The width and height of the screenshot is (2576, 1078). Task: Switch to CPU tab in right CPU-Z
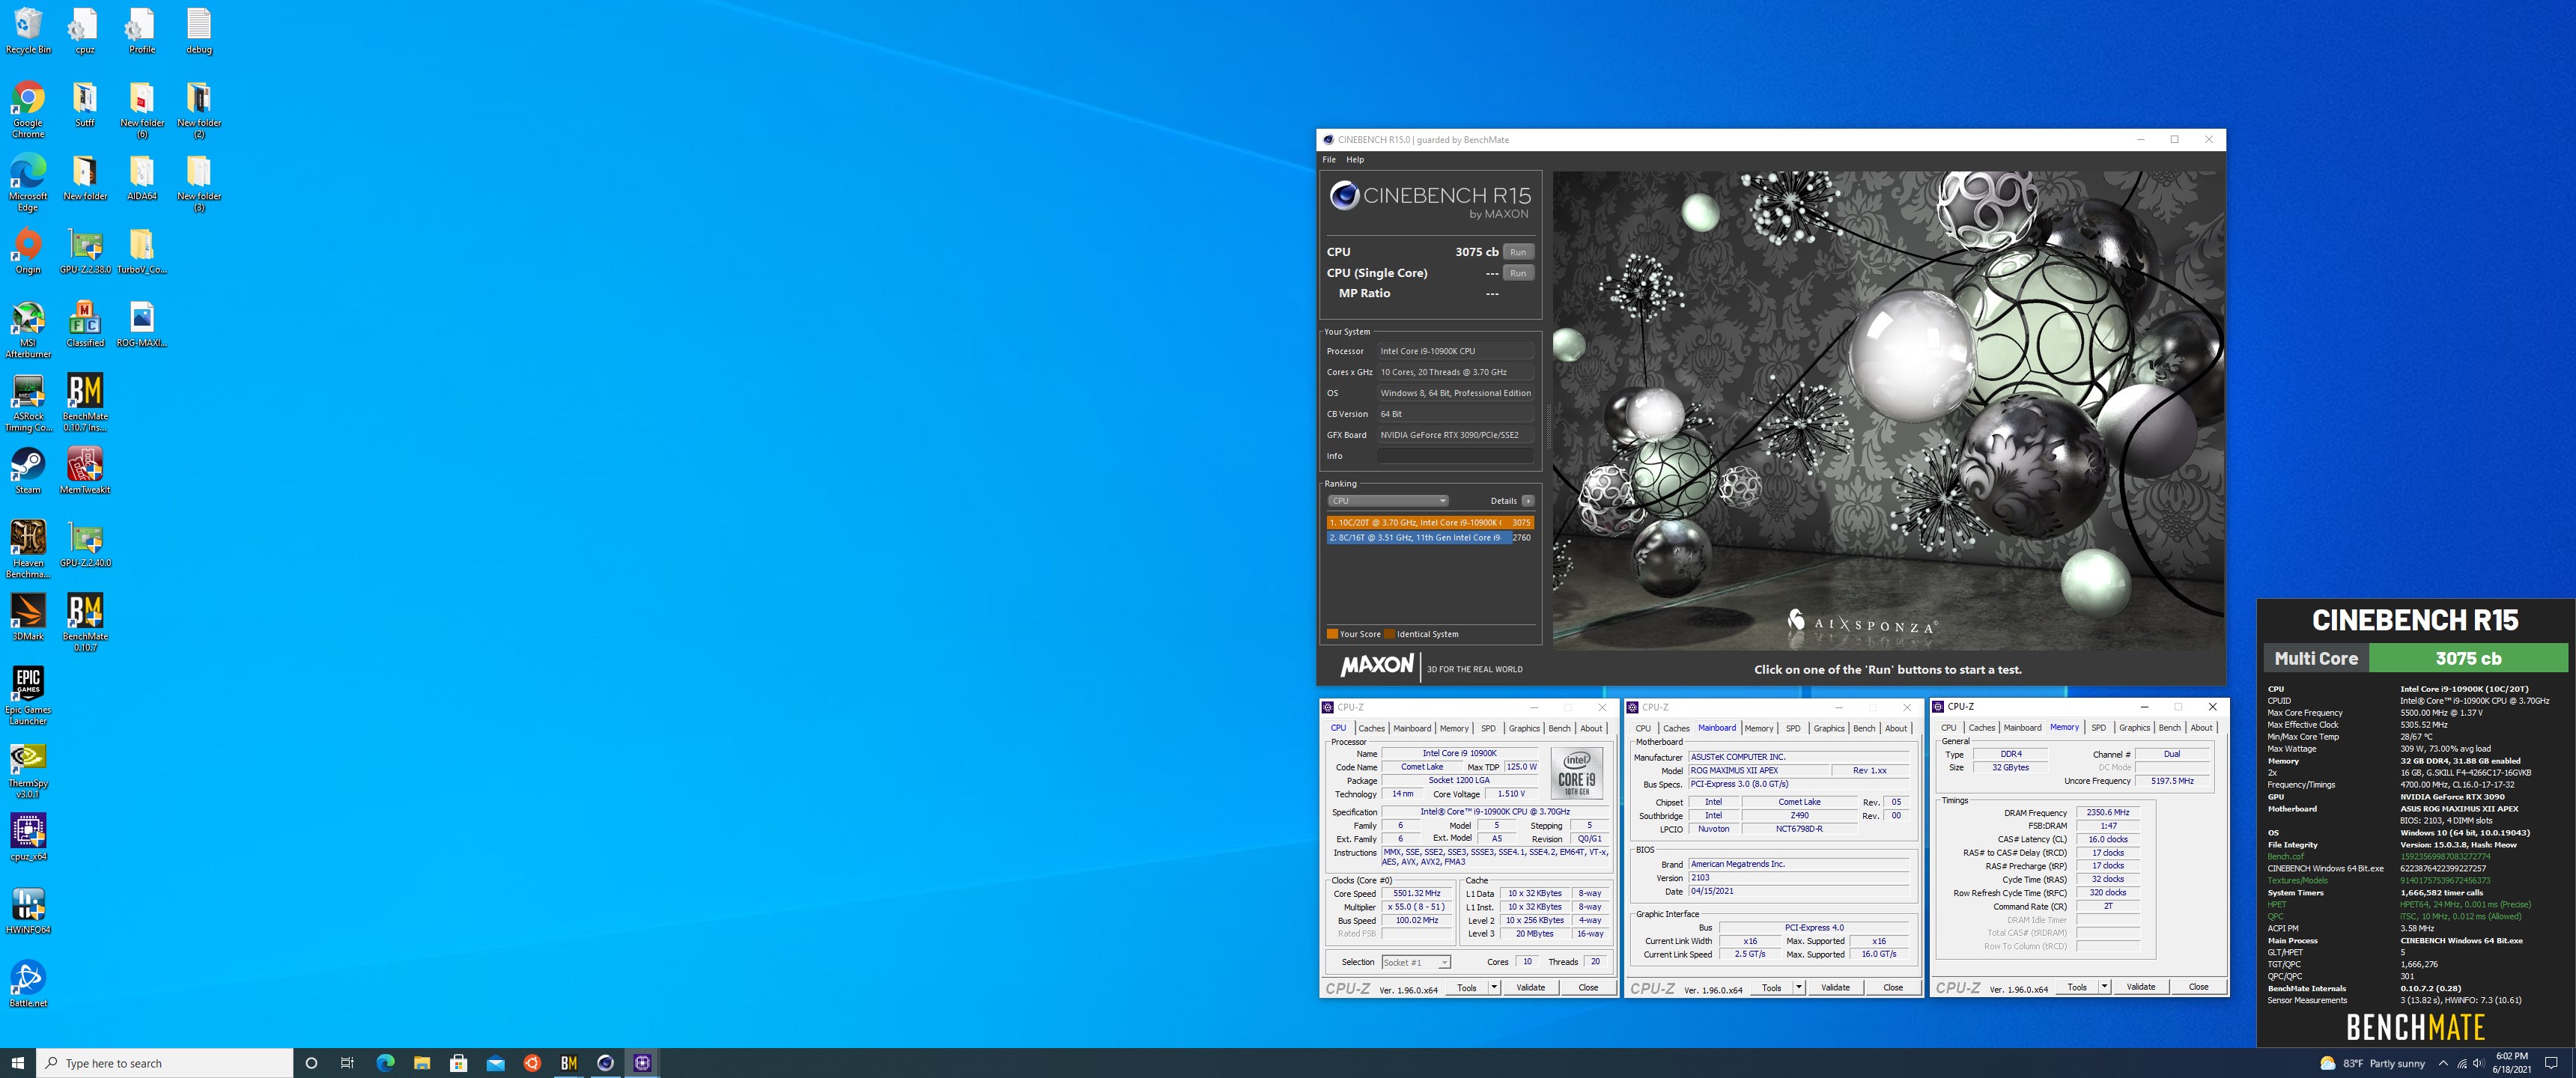1948,728
